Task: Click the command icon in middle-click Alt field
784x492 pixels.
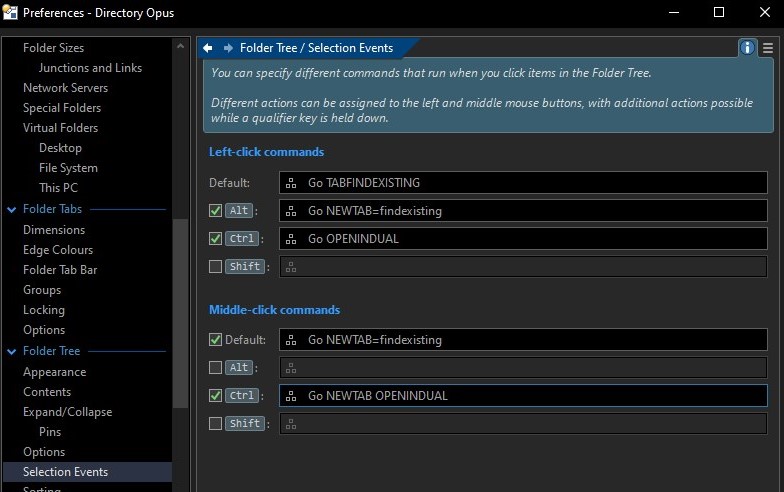Action: point(291,368)
